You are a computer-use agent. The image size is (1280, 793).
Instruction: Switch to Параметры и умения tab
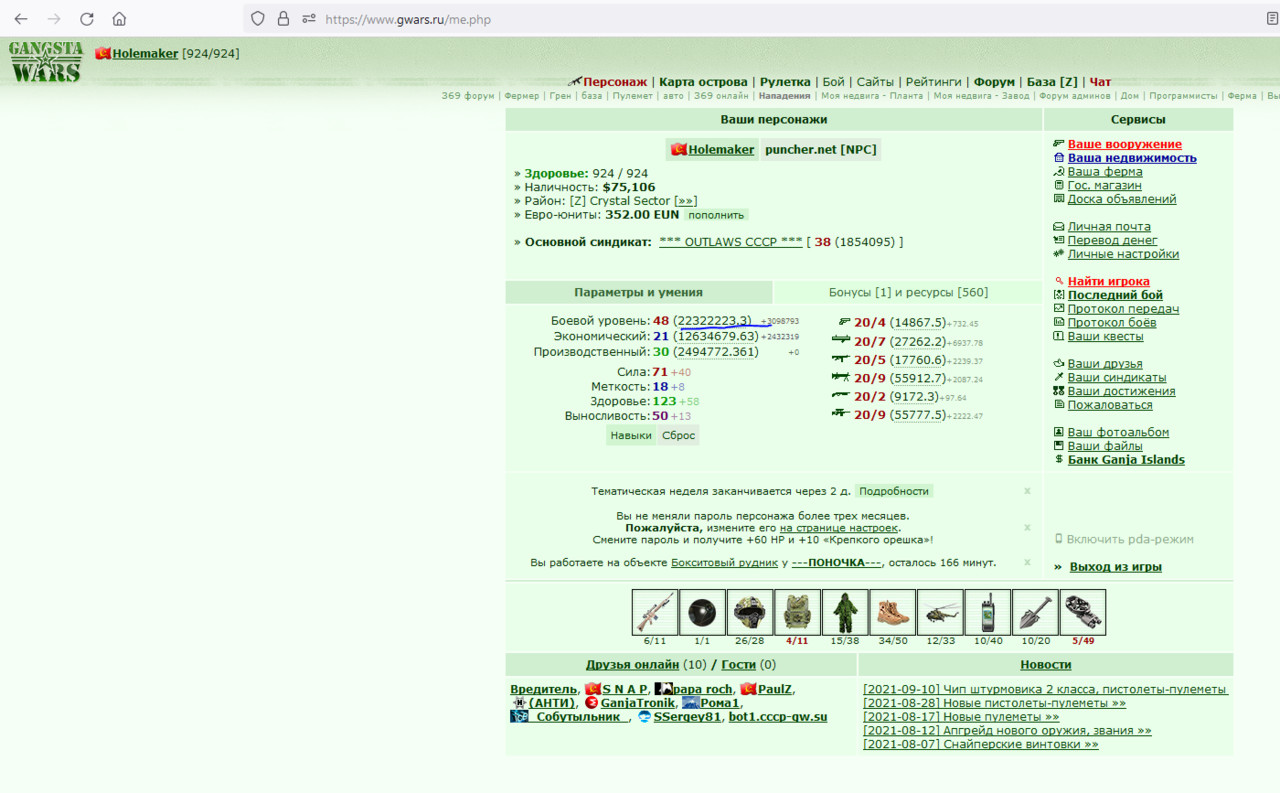[638, 292]
